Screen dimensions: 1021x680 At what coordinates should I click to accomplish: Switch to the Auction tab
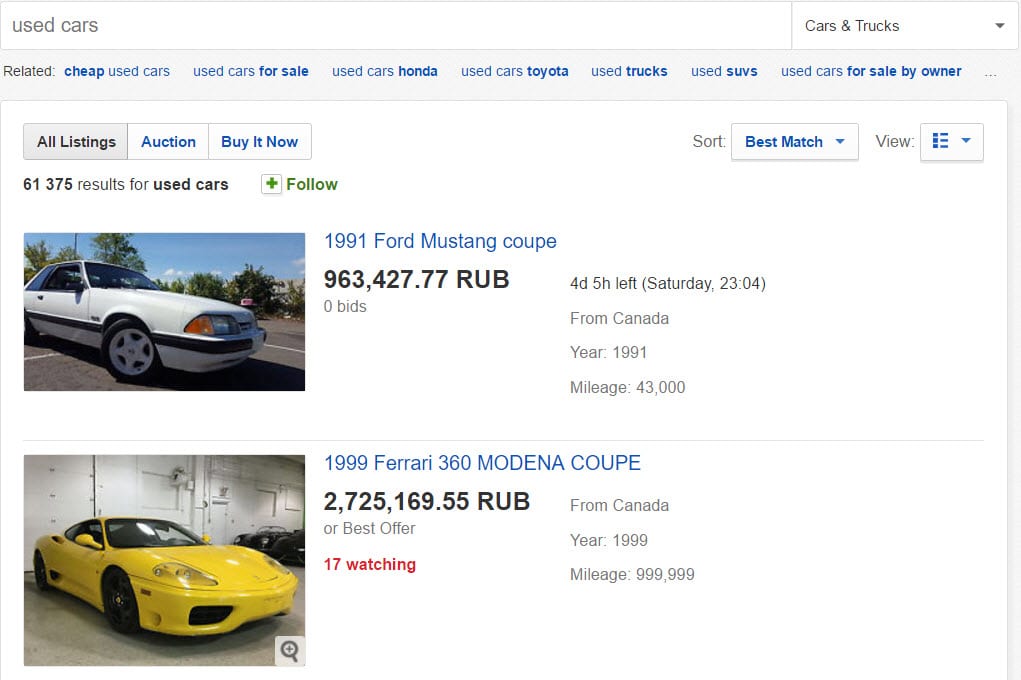[x=168, y=141]
